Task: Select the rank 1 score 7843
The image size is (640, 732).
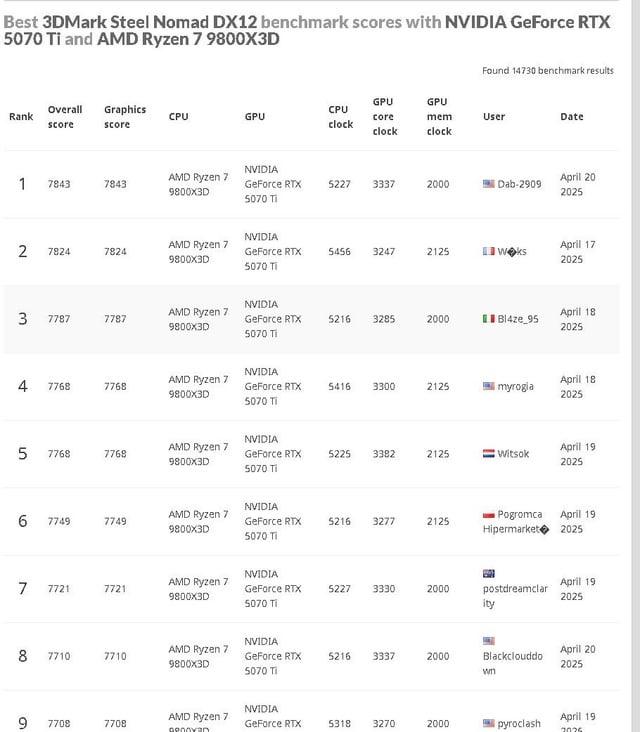Action: pyautogui.click(x=59, y=184)
